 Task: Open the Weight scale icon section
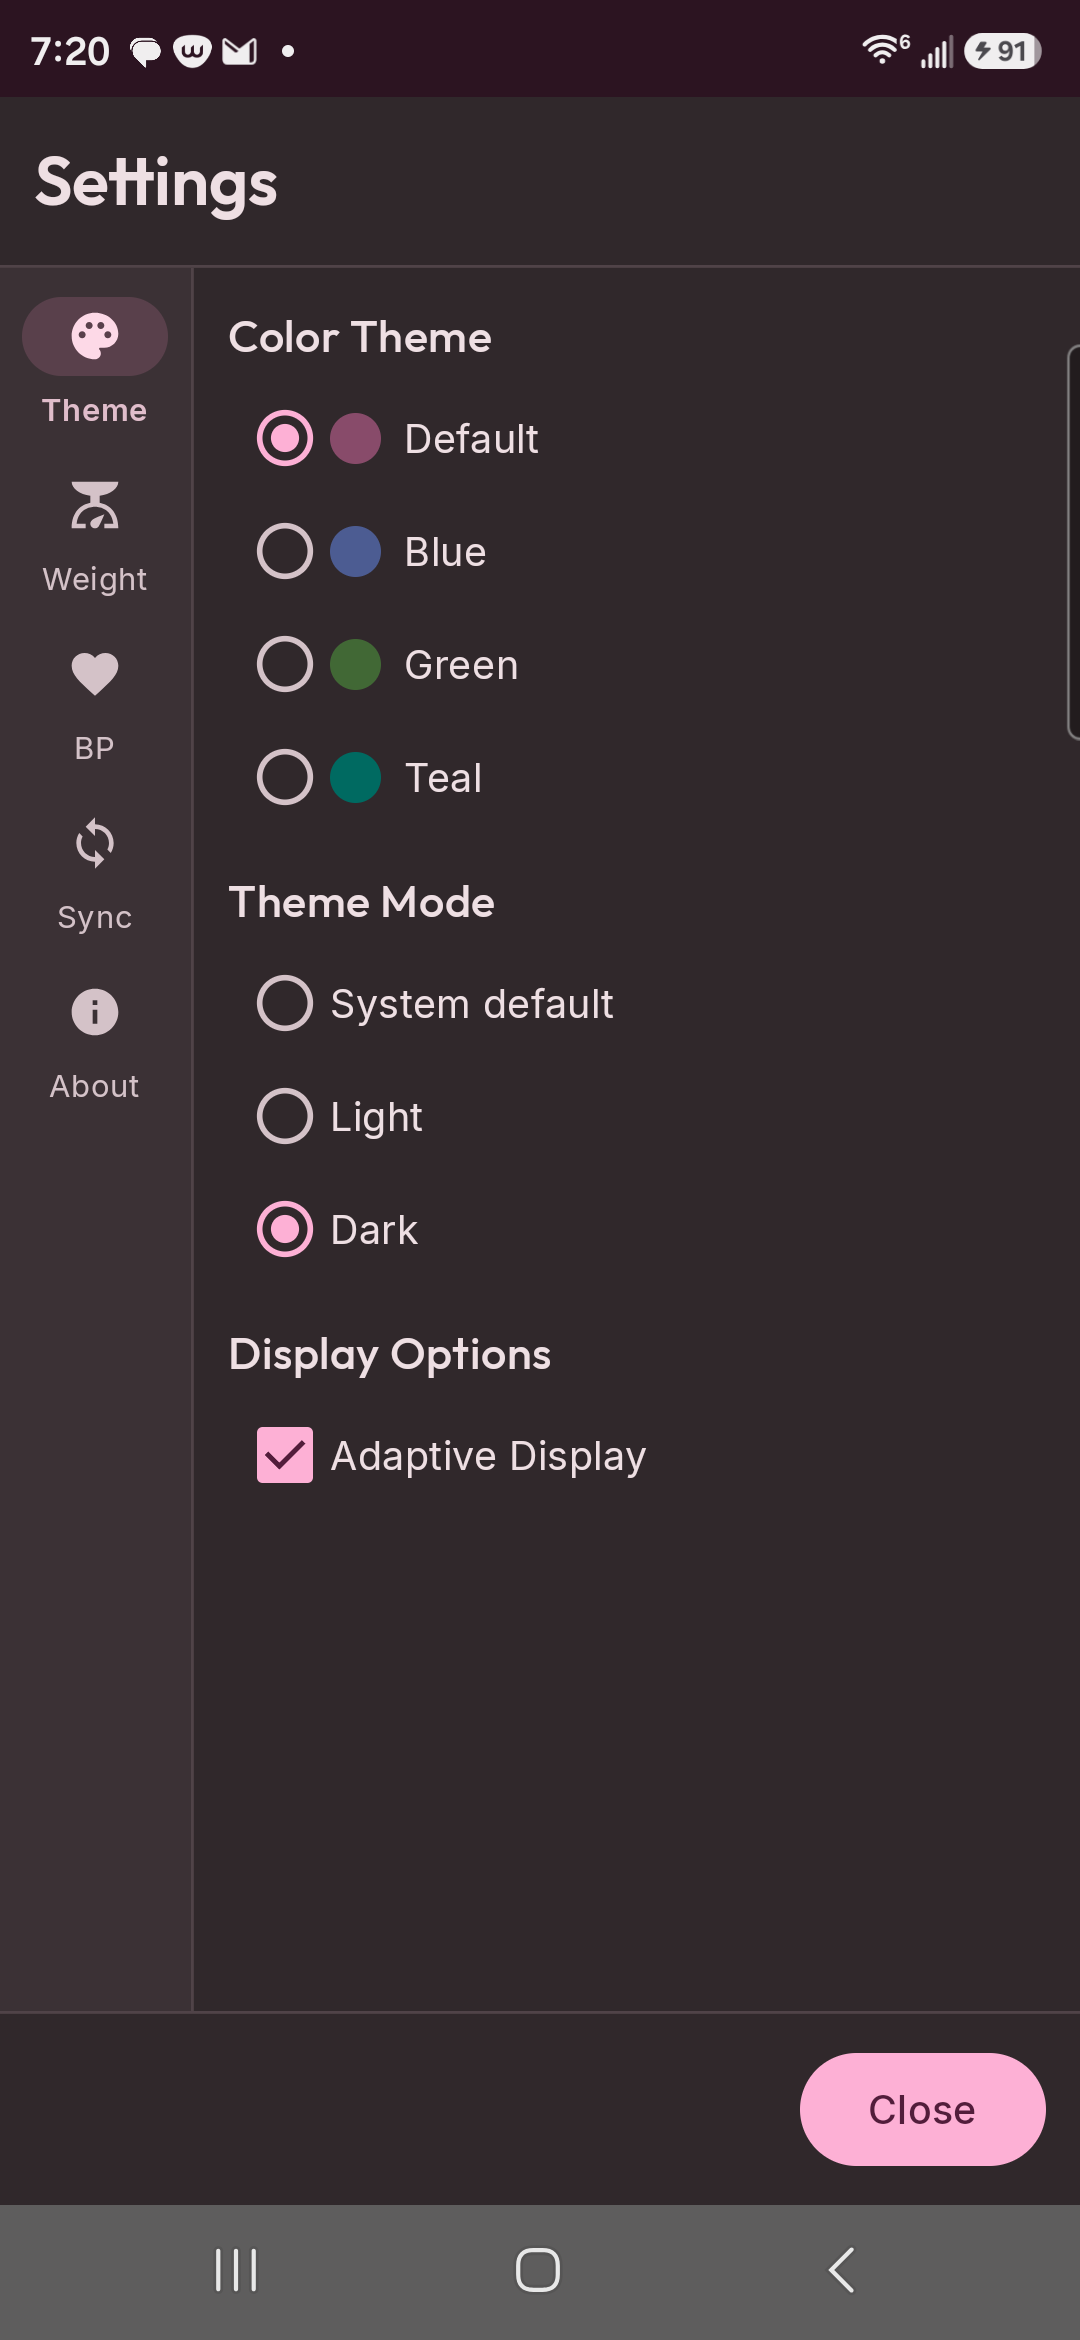[95, 505]
